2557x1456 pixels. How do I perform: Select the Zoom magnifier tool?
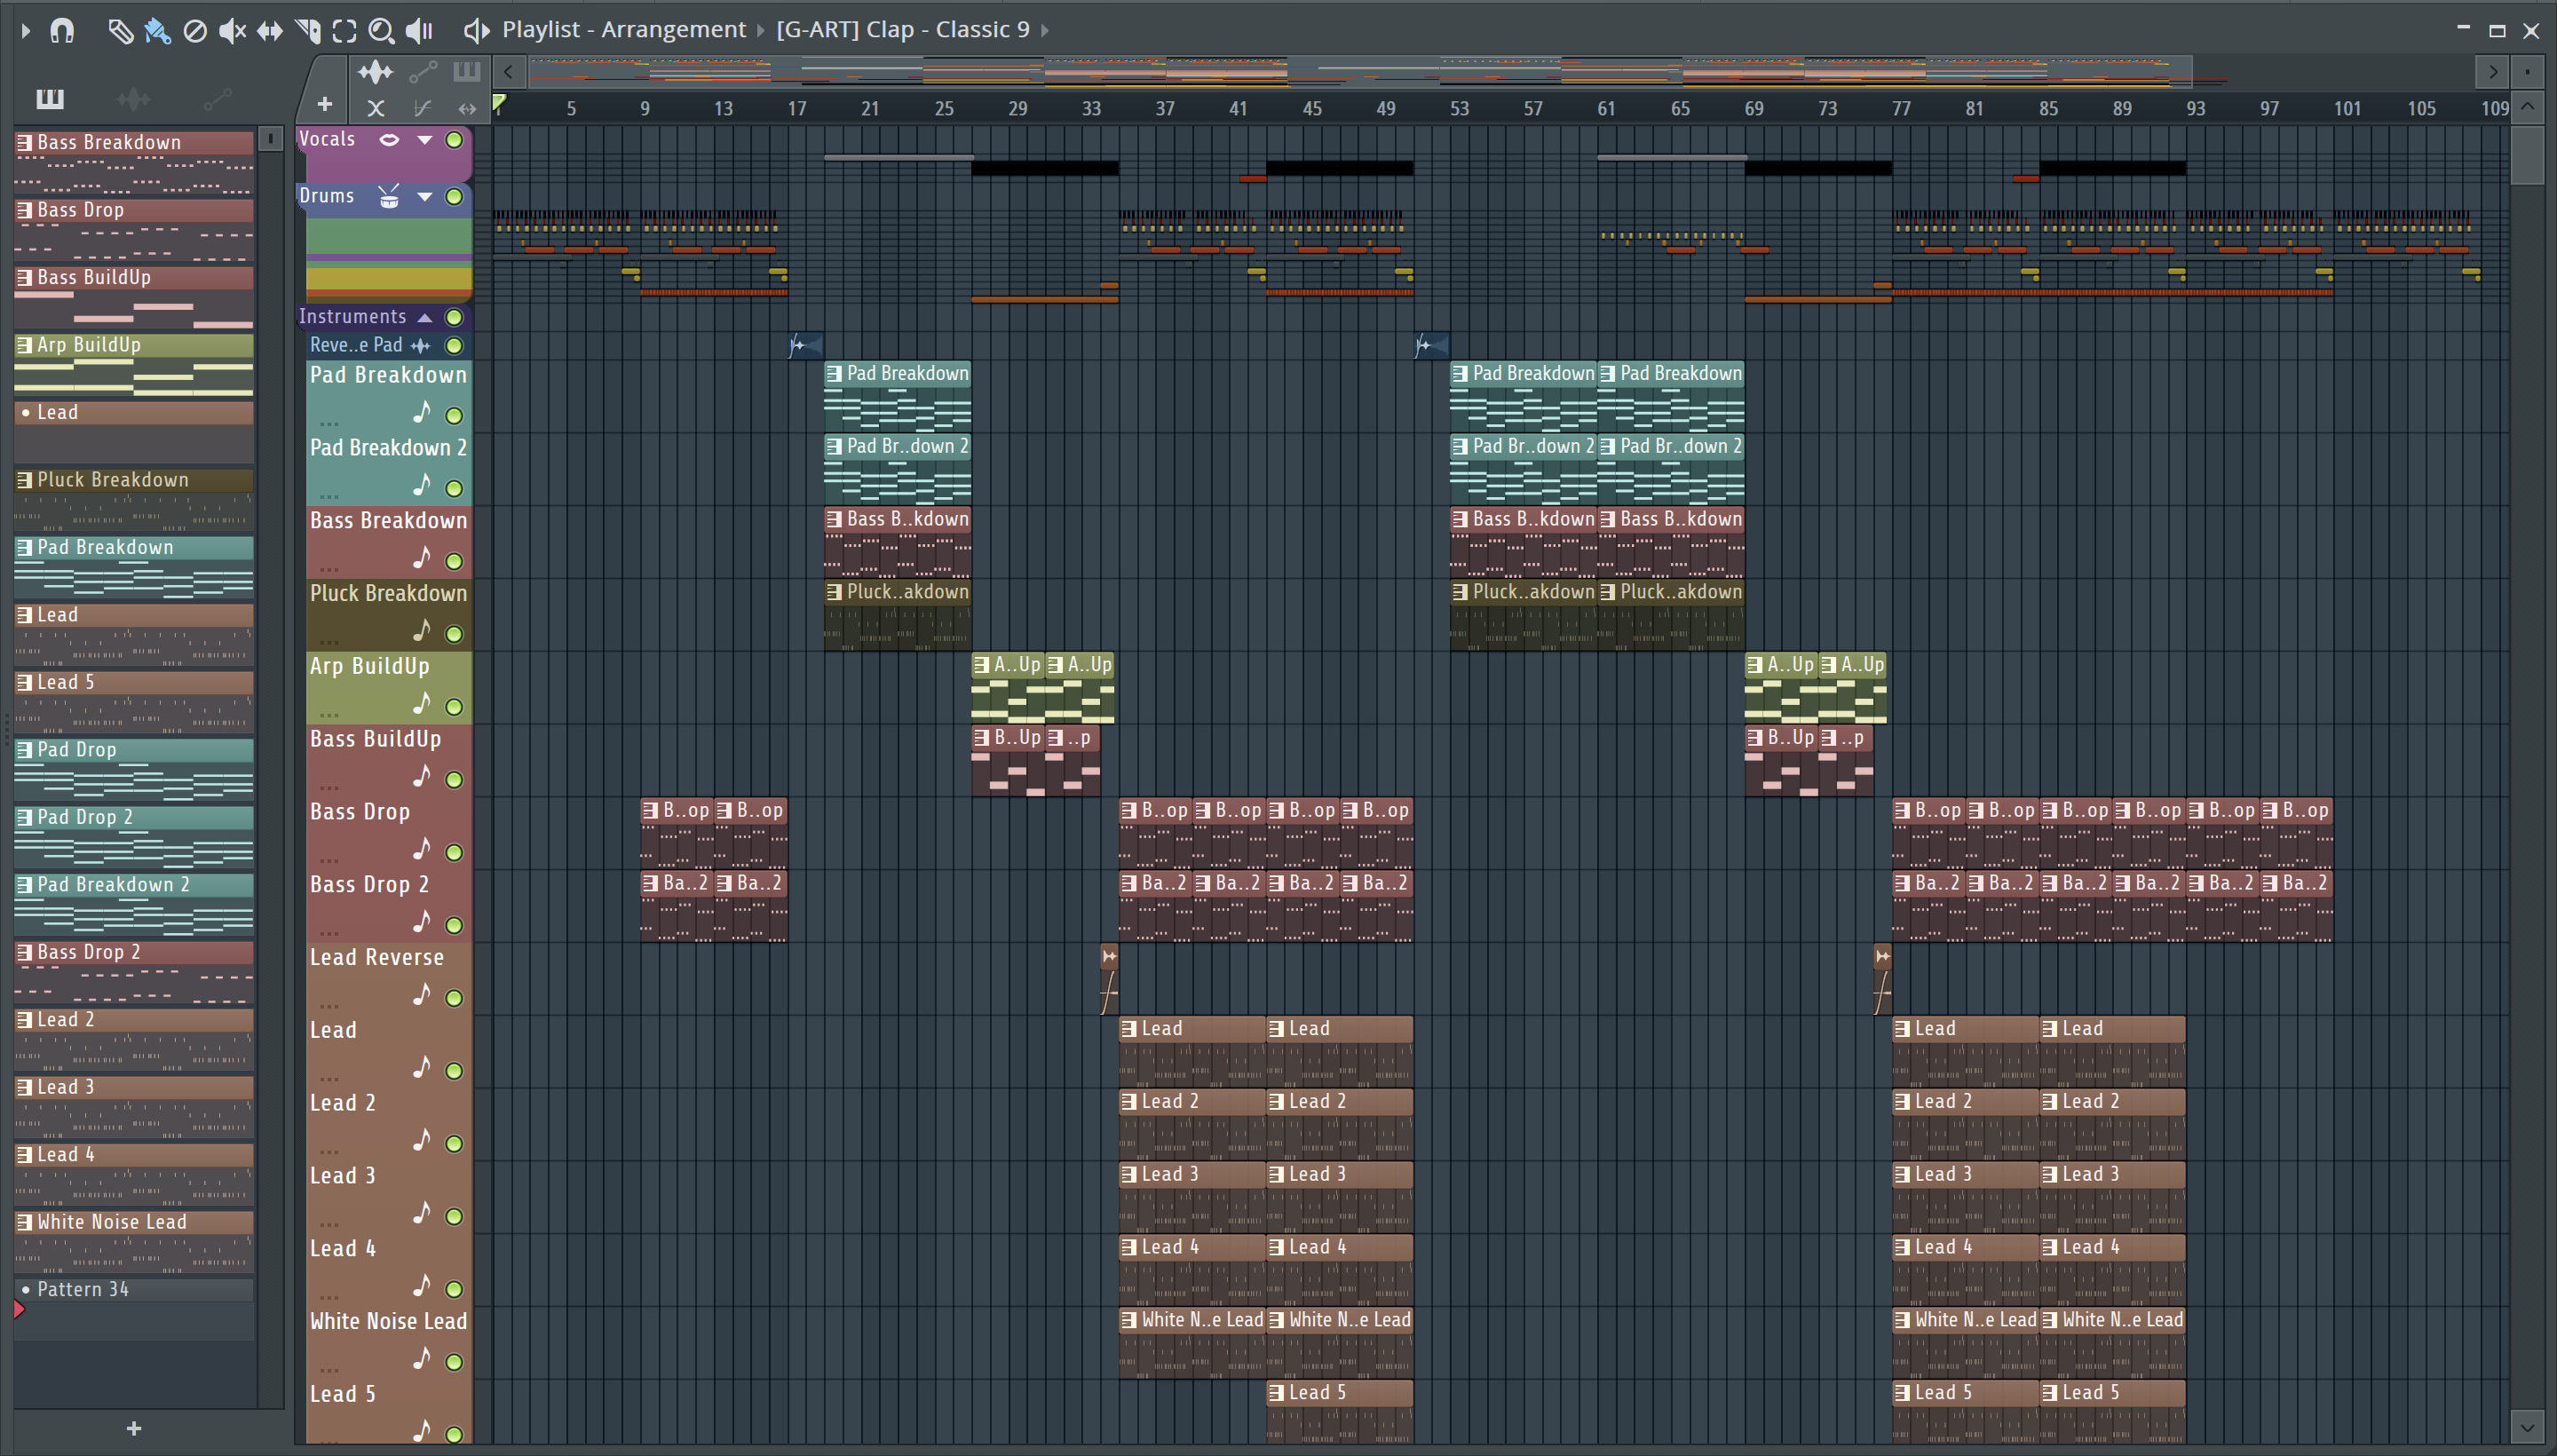(x=381, y=30)
